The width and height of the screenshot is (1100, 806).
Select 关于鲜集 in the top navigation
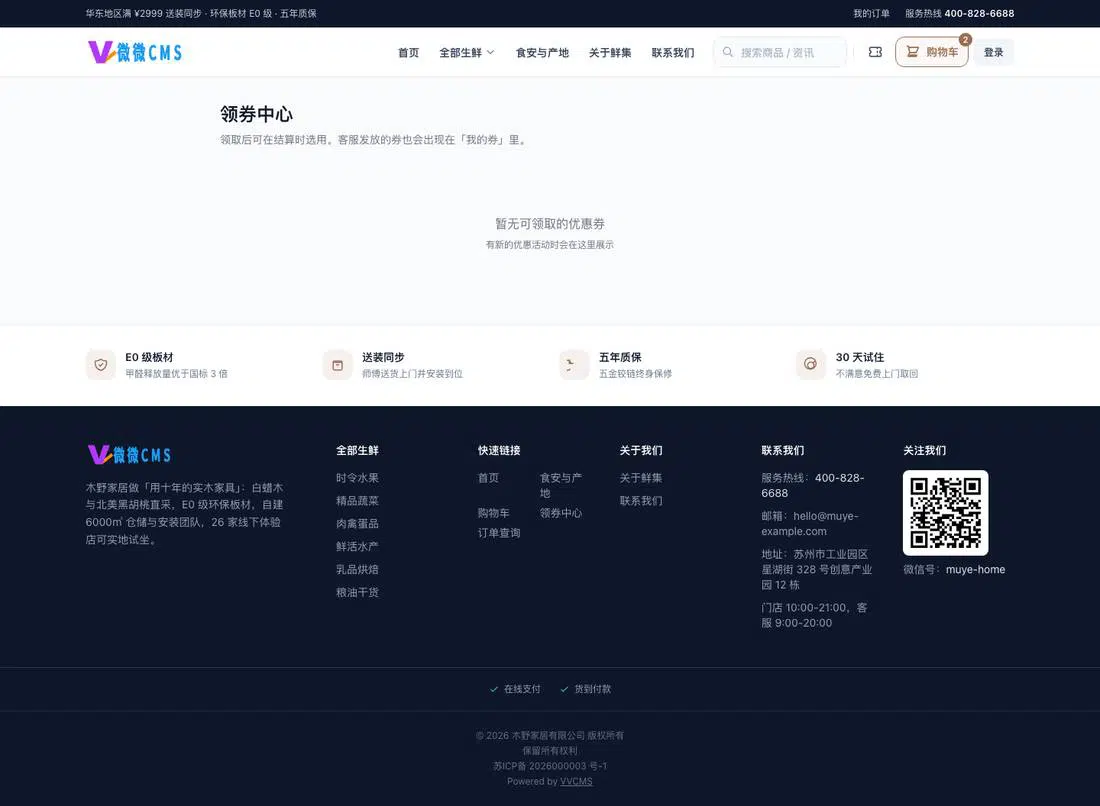(x=610, y=53)
